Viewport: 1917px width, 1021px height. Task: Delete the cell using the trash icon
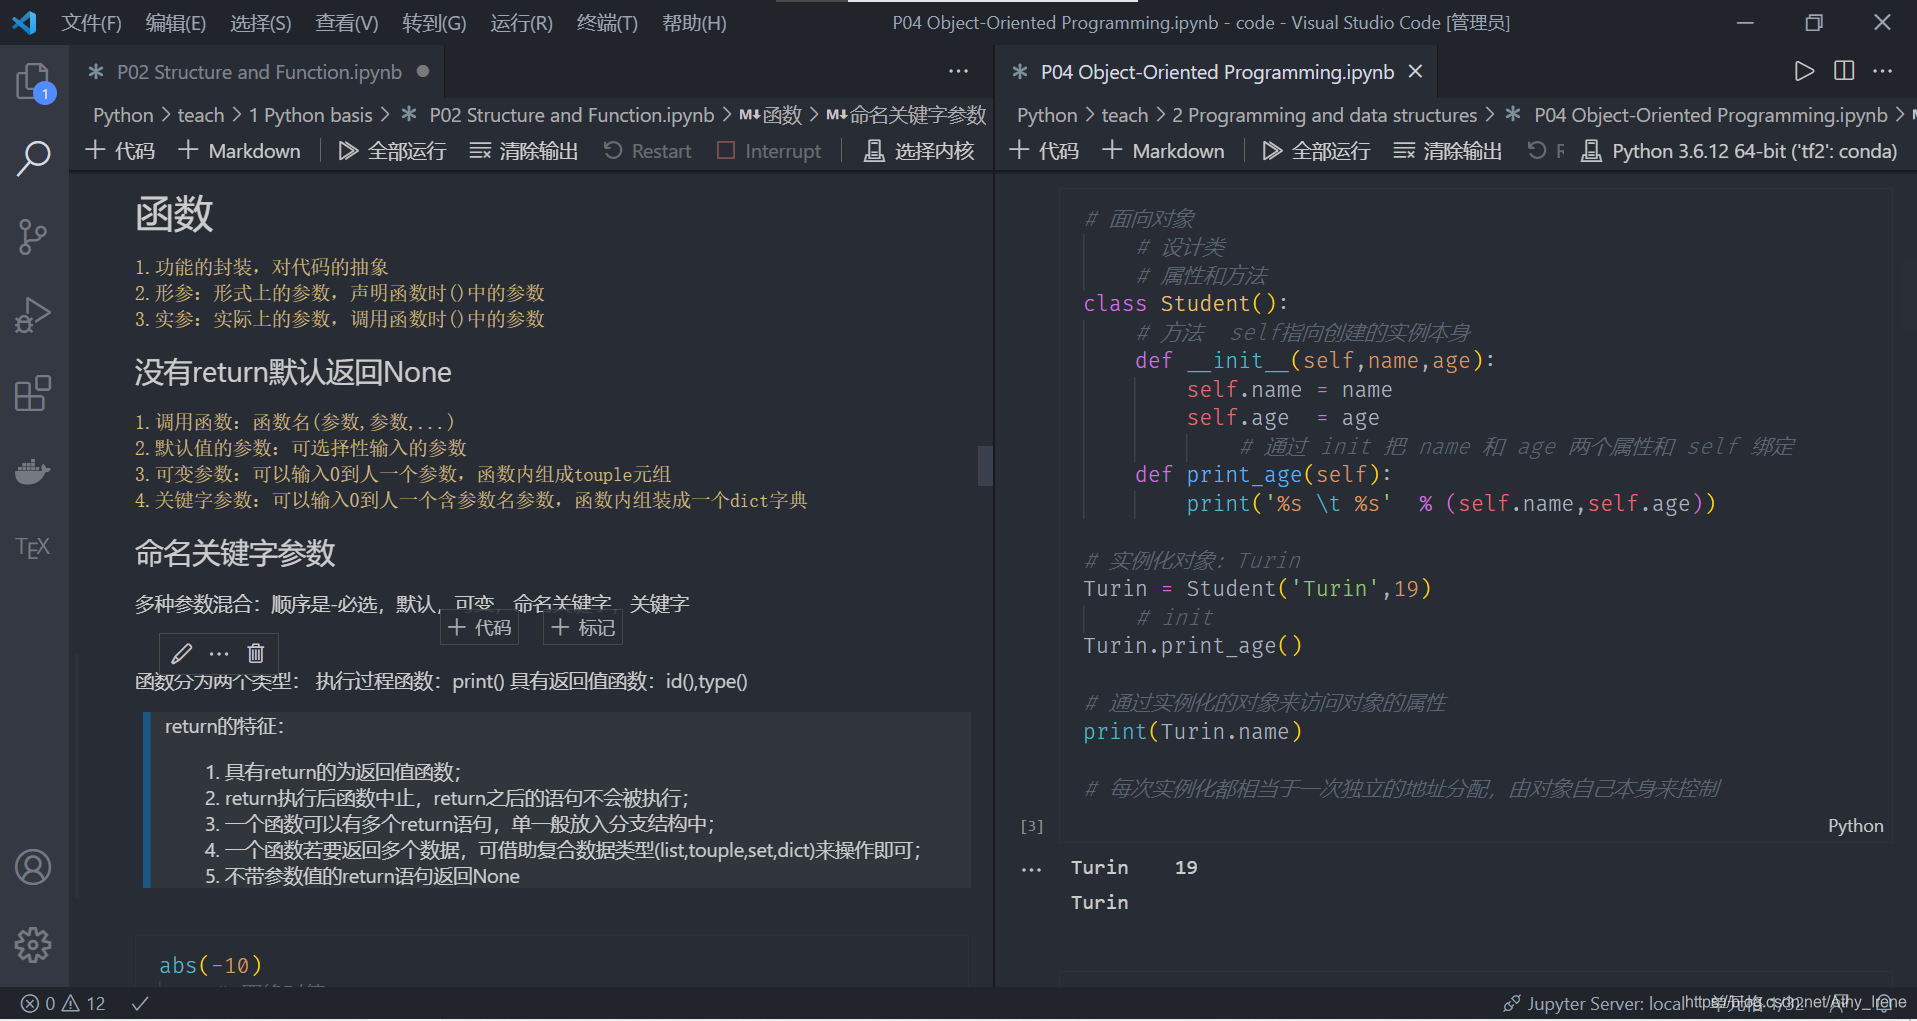(256, 653)
